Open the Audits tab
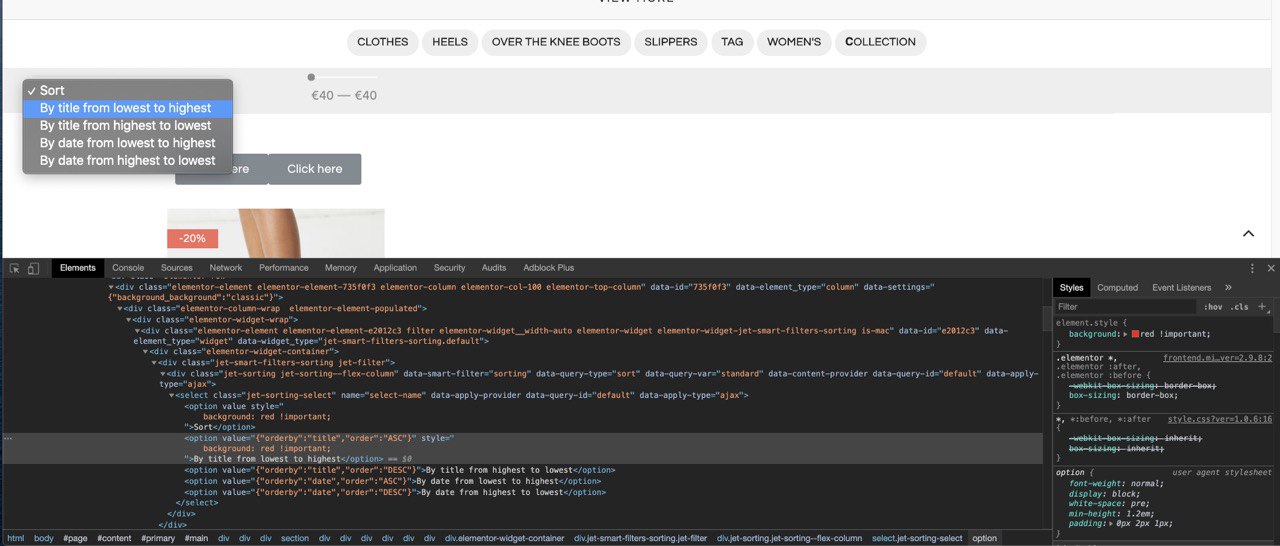The image size is (1280, 546). click(494, 268)
